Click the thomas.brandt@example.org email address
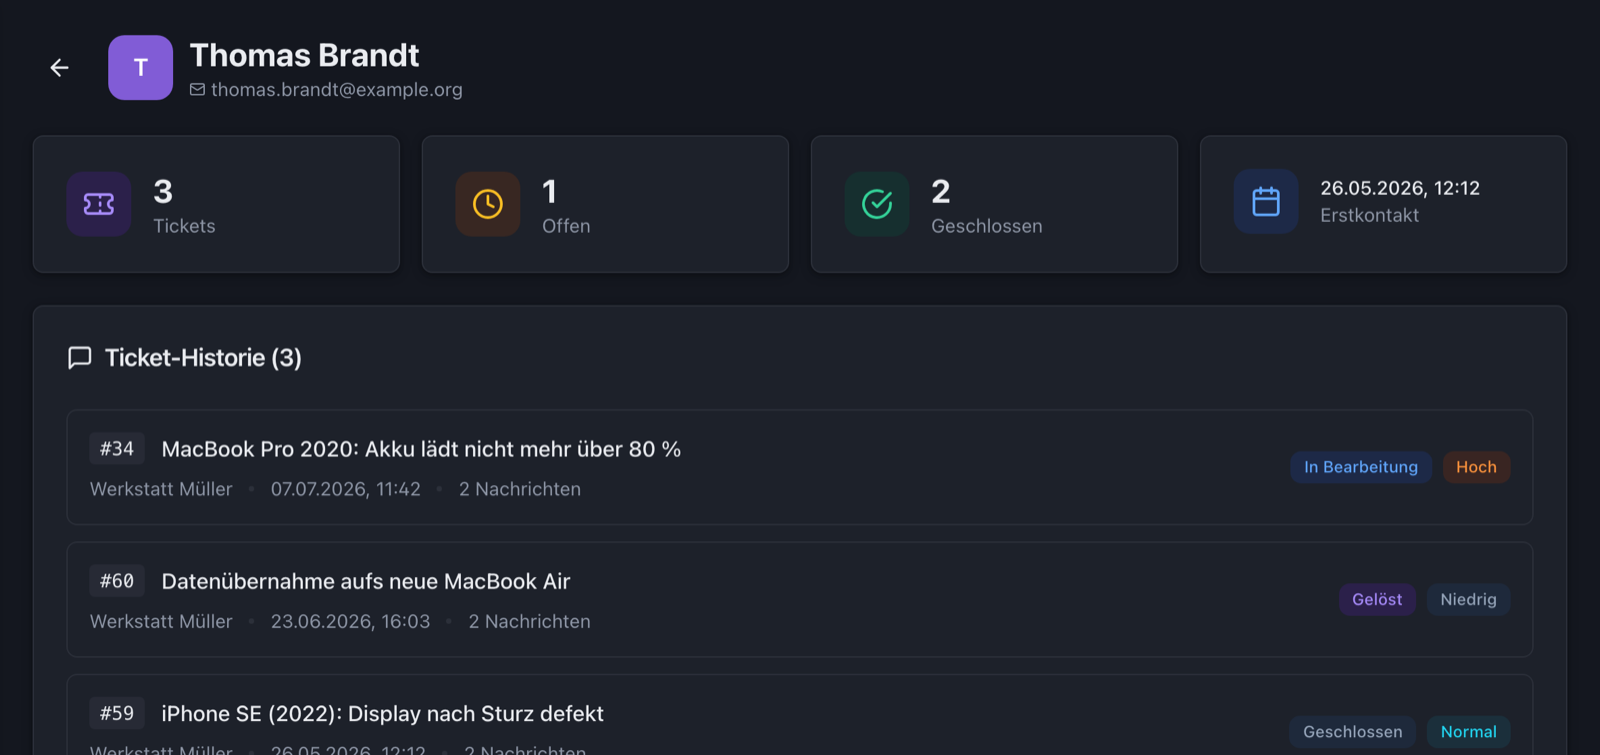The image size is (1600, 755). click(x=337, y=90)
